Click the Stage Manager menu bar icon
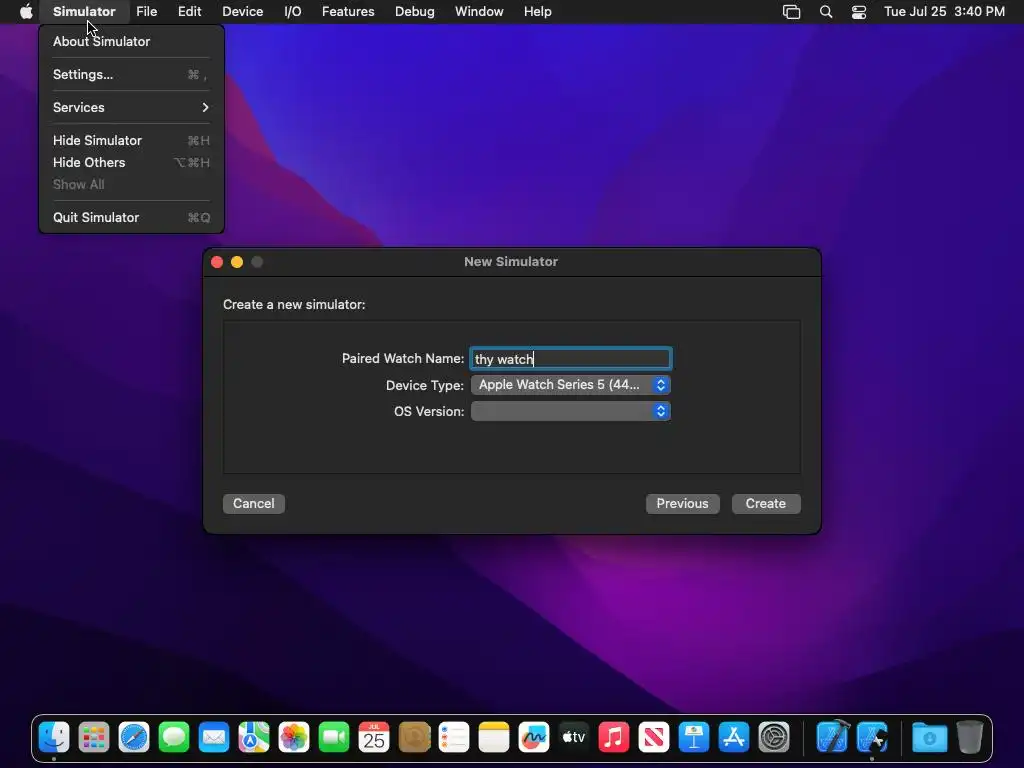 [792, 12]
